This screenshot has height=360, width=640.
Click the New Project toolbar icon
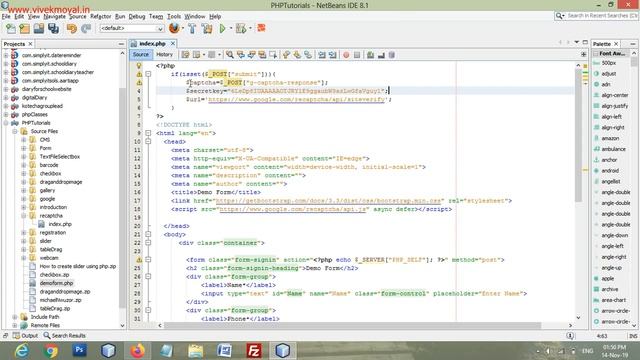click(x=24, y=29)
